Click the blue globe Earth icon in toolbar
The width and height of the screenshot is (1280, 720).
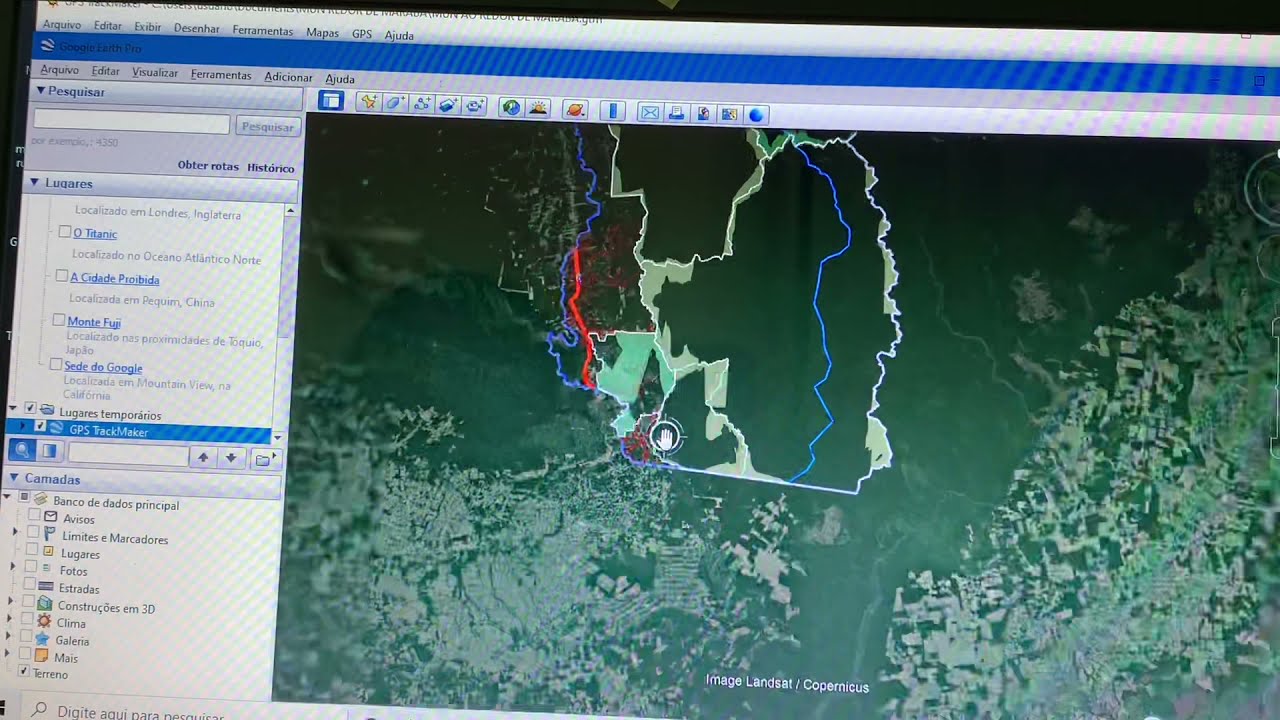point(757,115)
